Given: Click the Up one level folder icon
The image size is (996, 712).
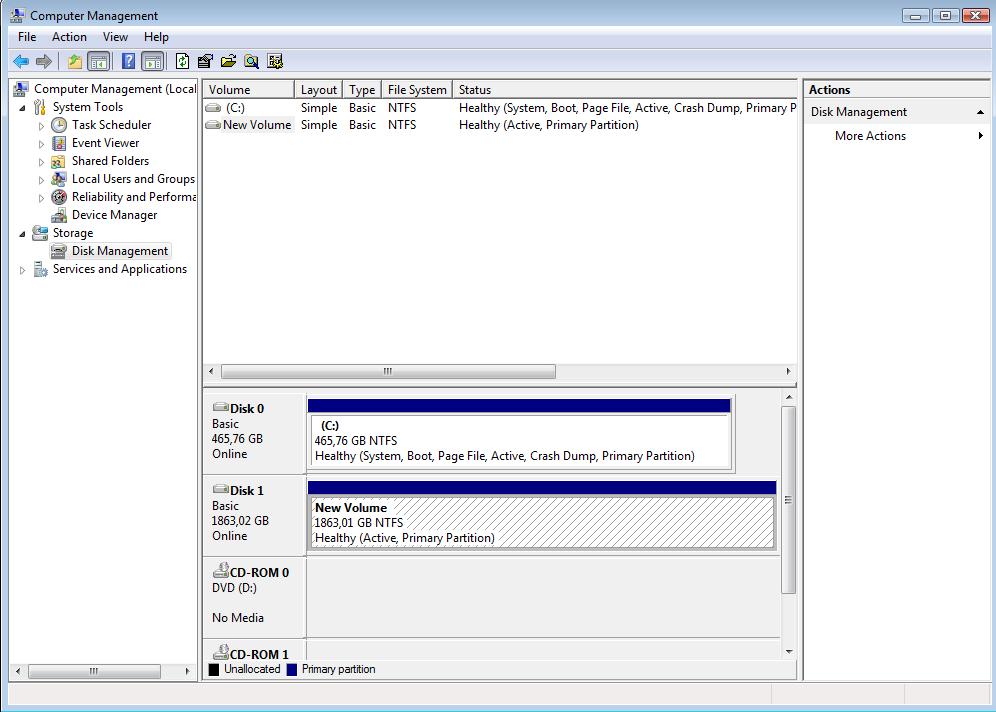Looking at the screenshot, I should [75, 62].
